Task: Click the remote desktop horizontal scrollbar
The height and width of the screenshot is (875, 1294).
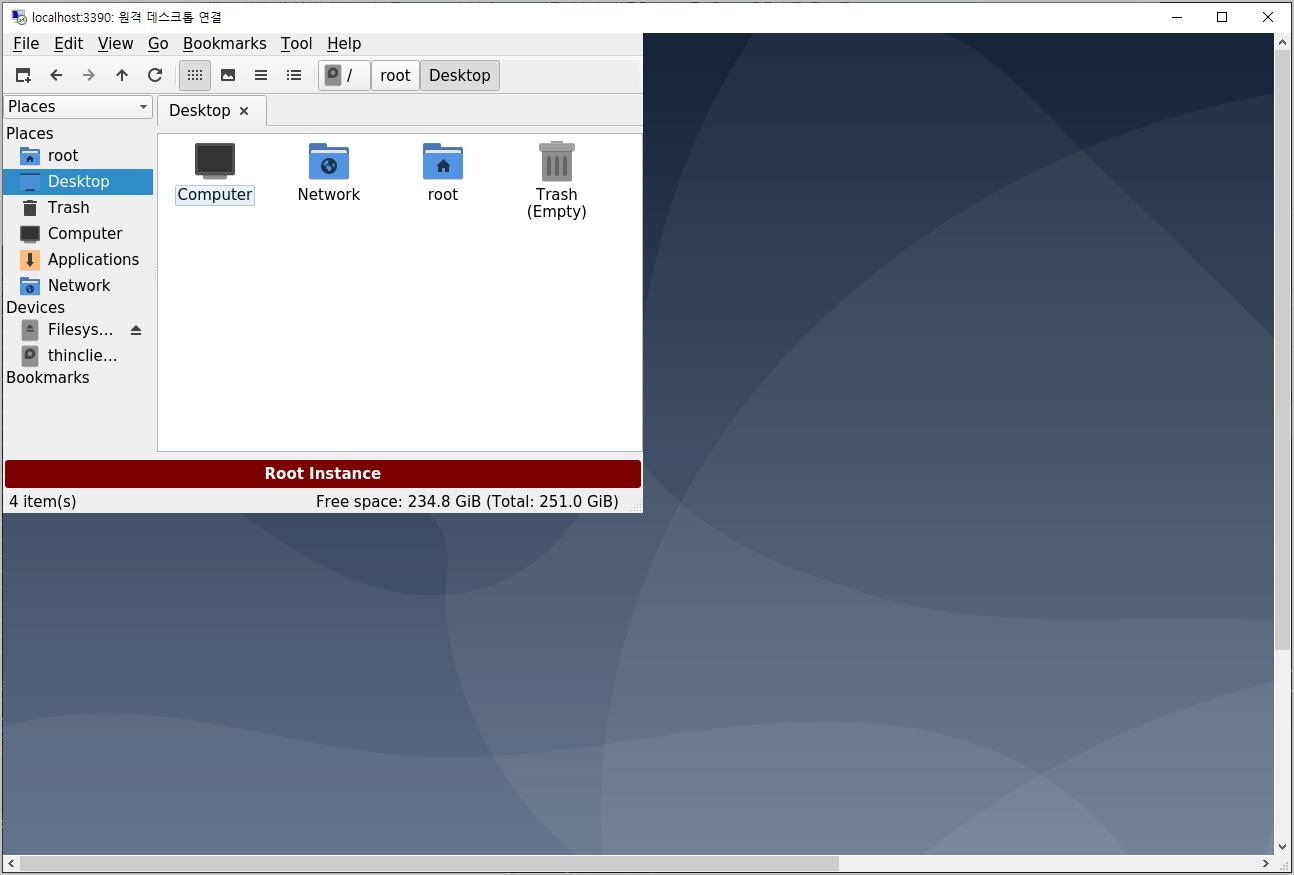Action: (429, 863)
